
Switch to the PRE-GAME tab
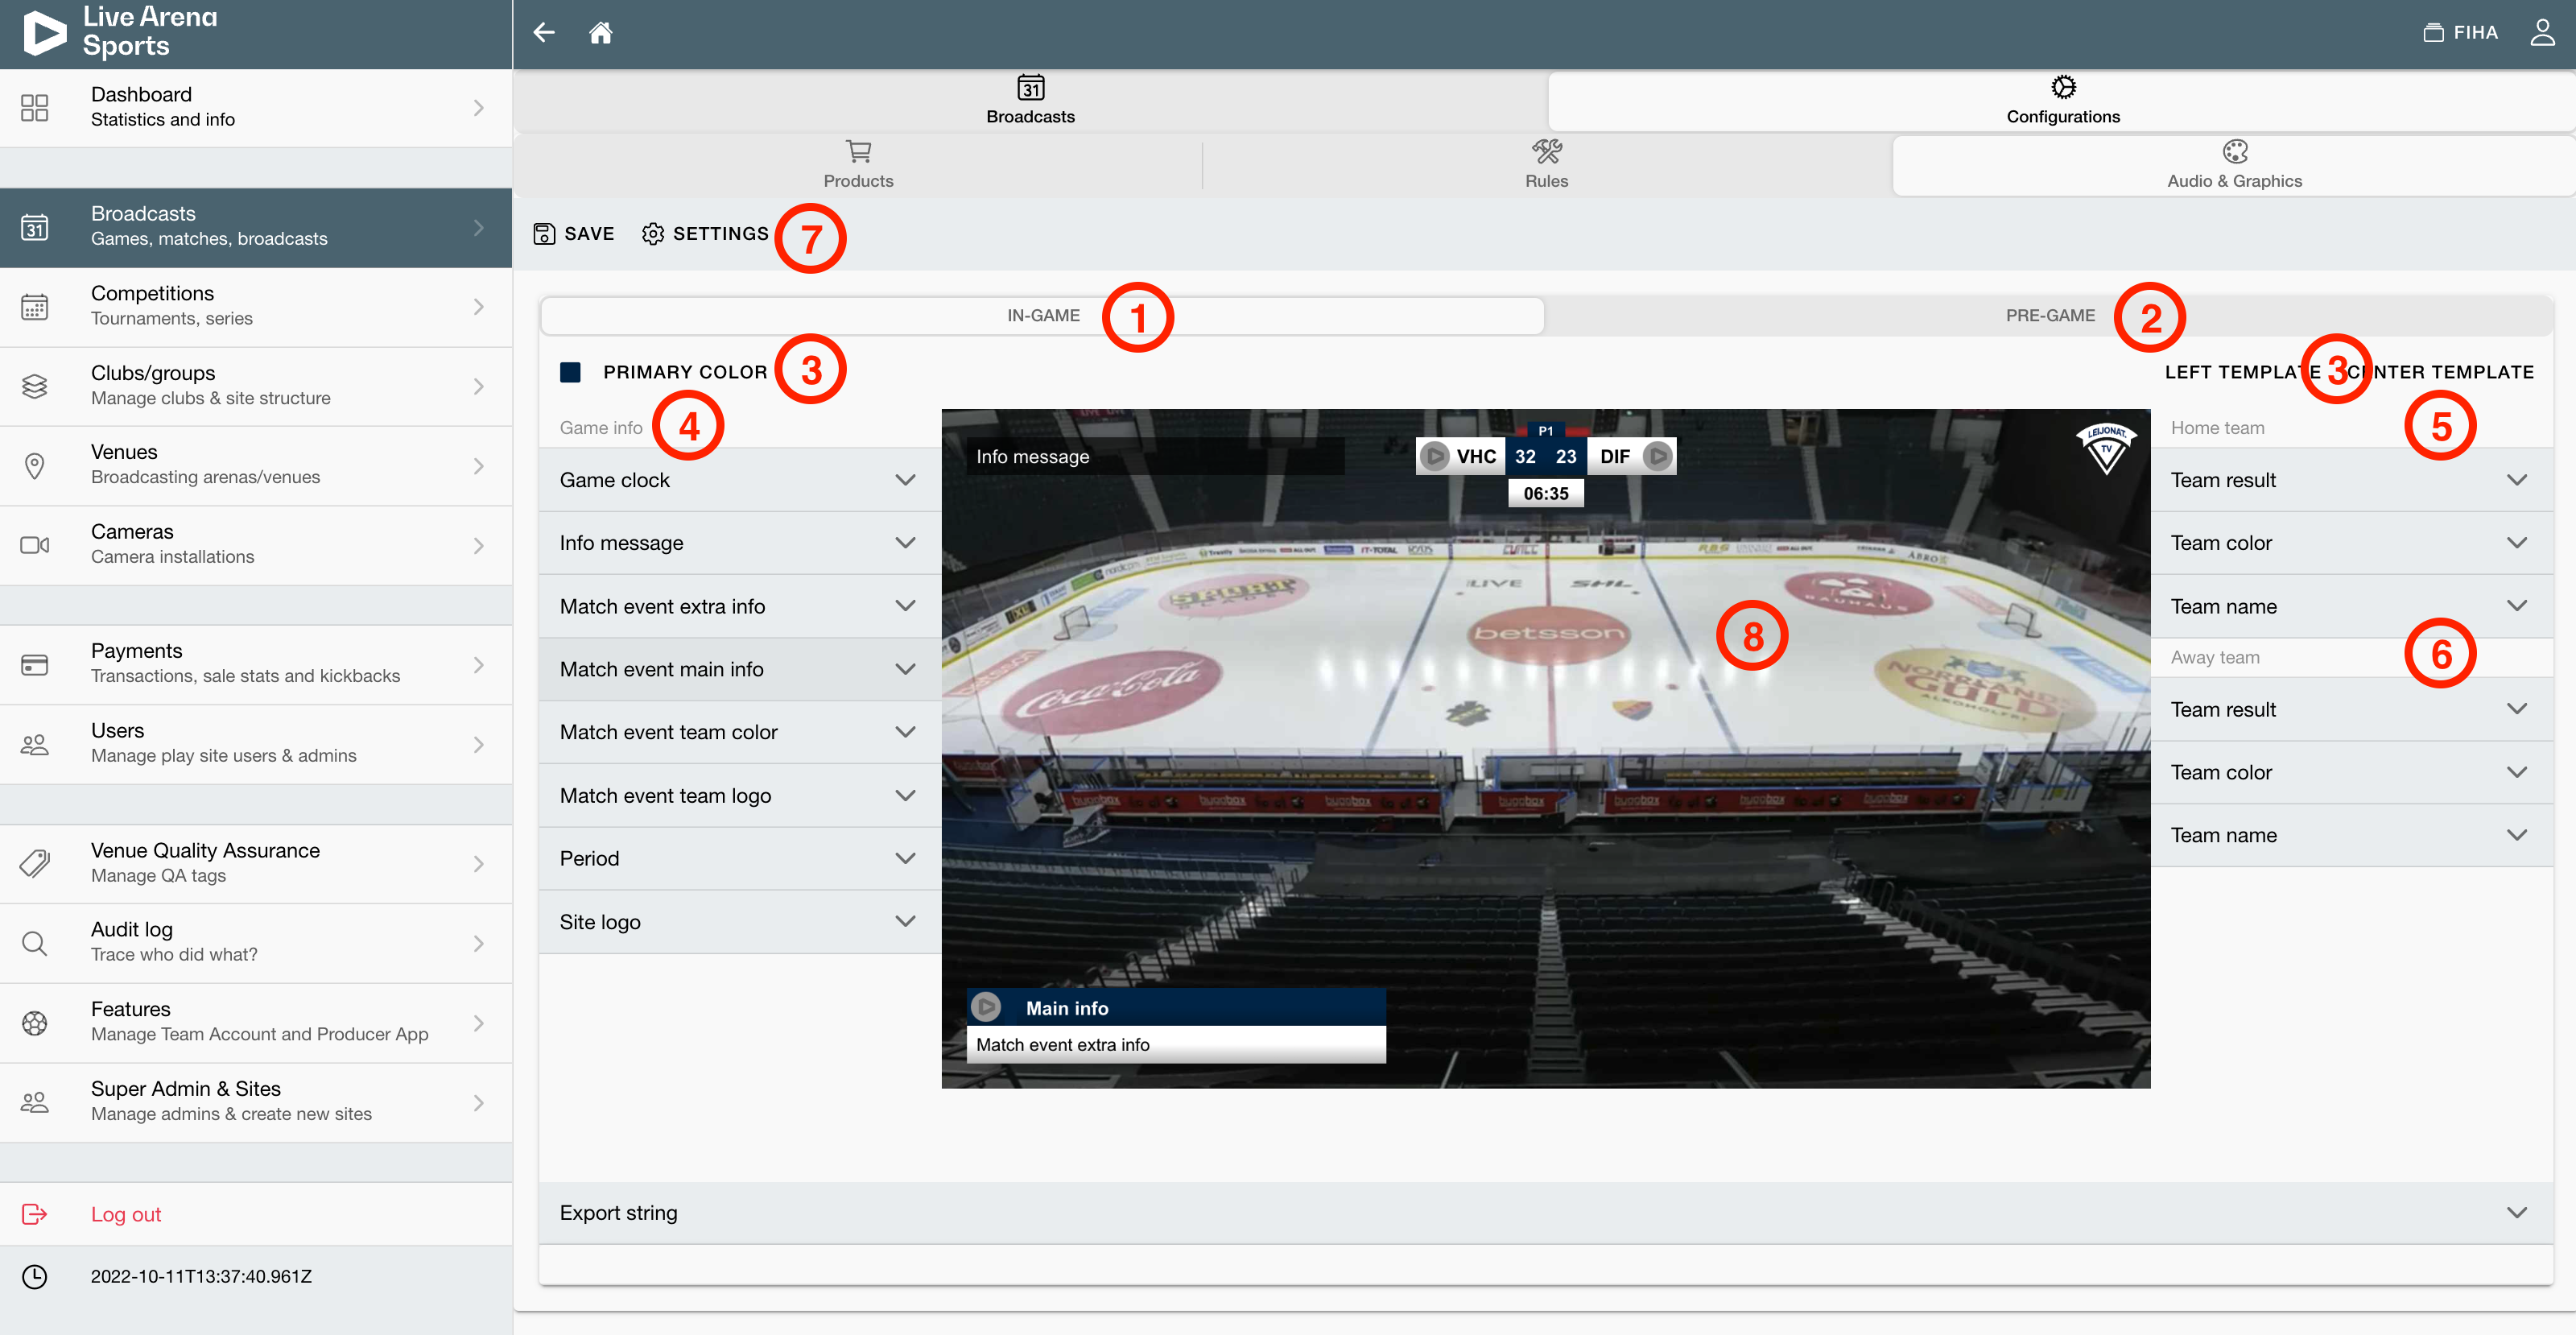(x=2050, y=316)
